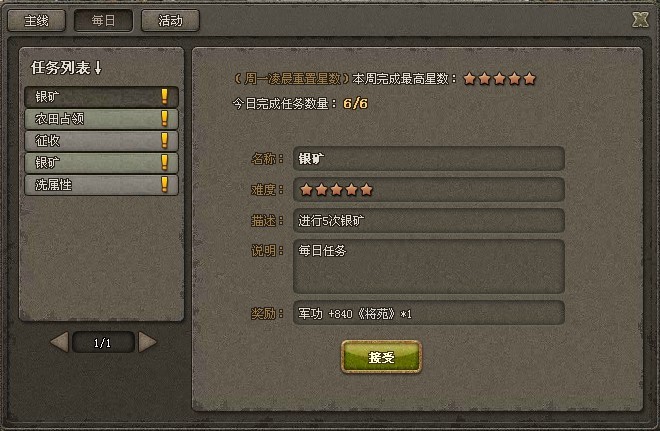Select 农田占领 in the task list
The image size is (660, 431).
click(101, 119)
